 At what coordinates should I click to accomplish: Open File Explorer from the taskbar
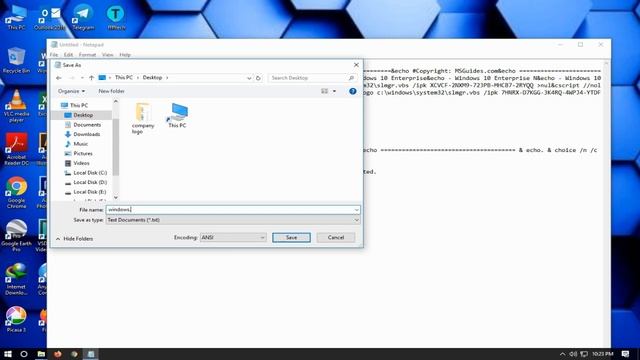click(41, 354)
